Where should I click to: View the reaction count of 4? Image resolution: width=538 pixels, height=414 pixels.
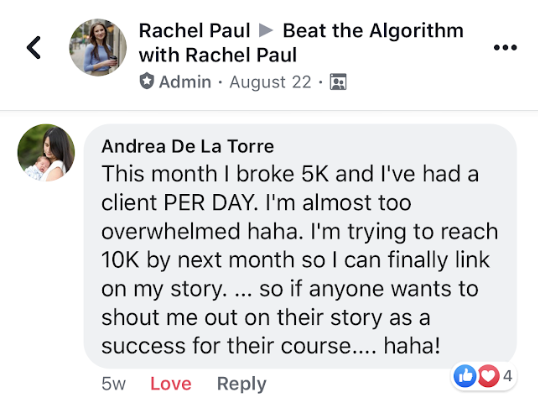click(508, 376)
